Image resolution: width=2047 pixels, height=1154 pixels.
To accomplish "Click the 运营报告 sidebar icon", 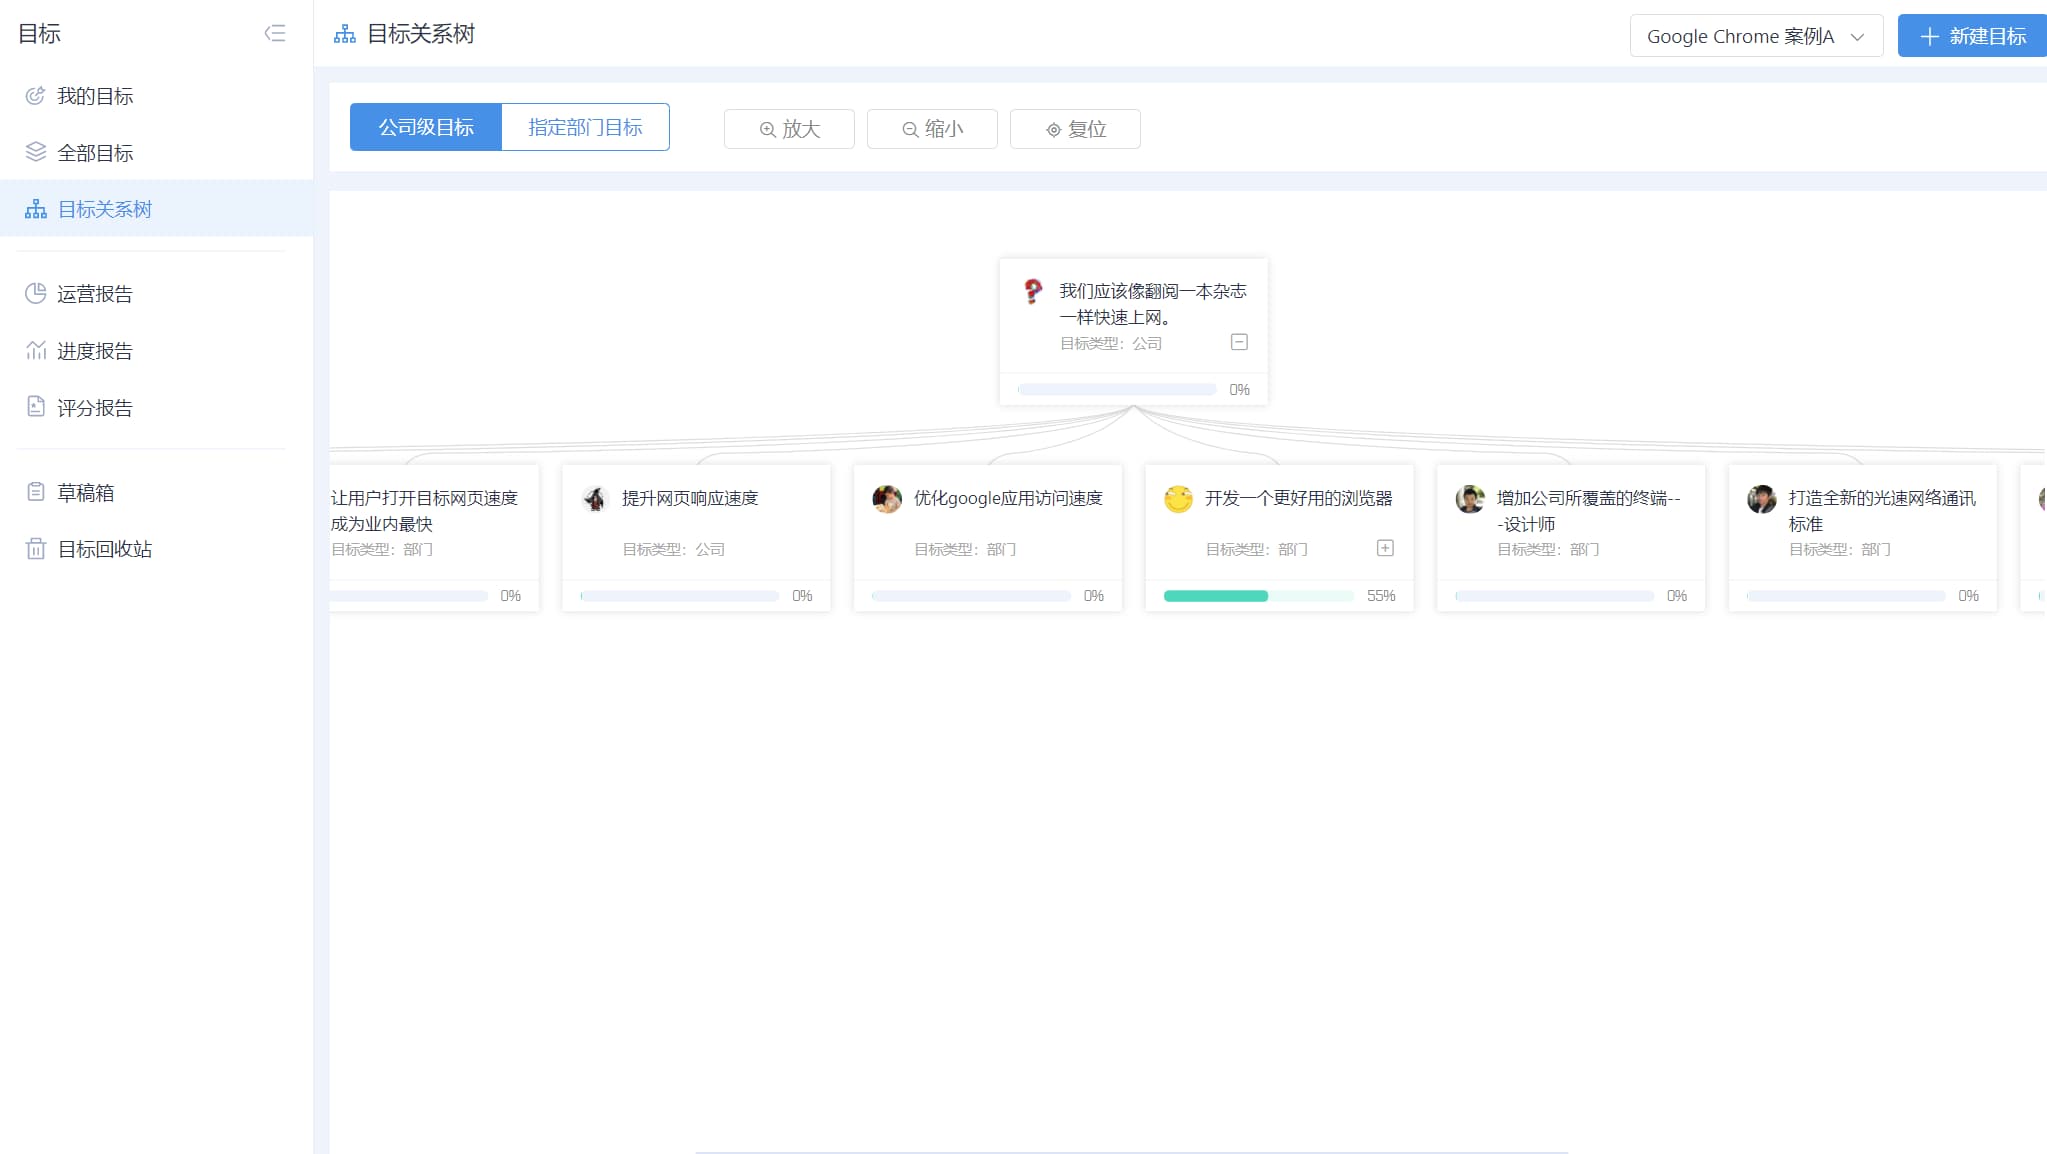I will [35, 294].
